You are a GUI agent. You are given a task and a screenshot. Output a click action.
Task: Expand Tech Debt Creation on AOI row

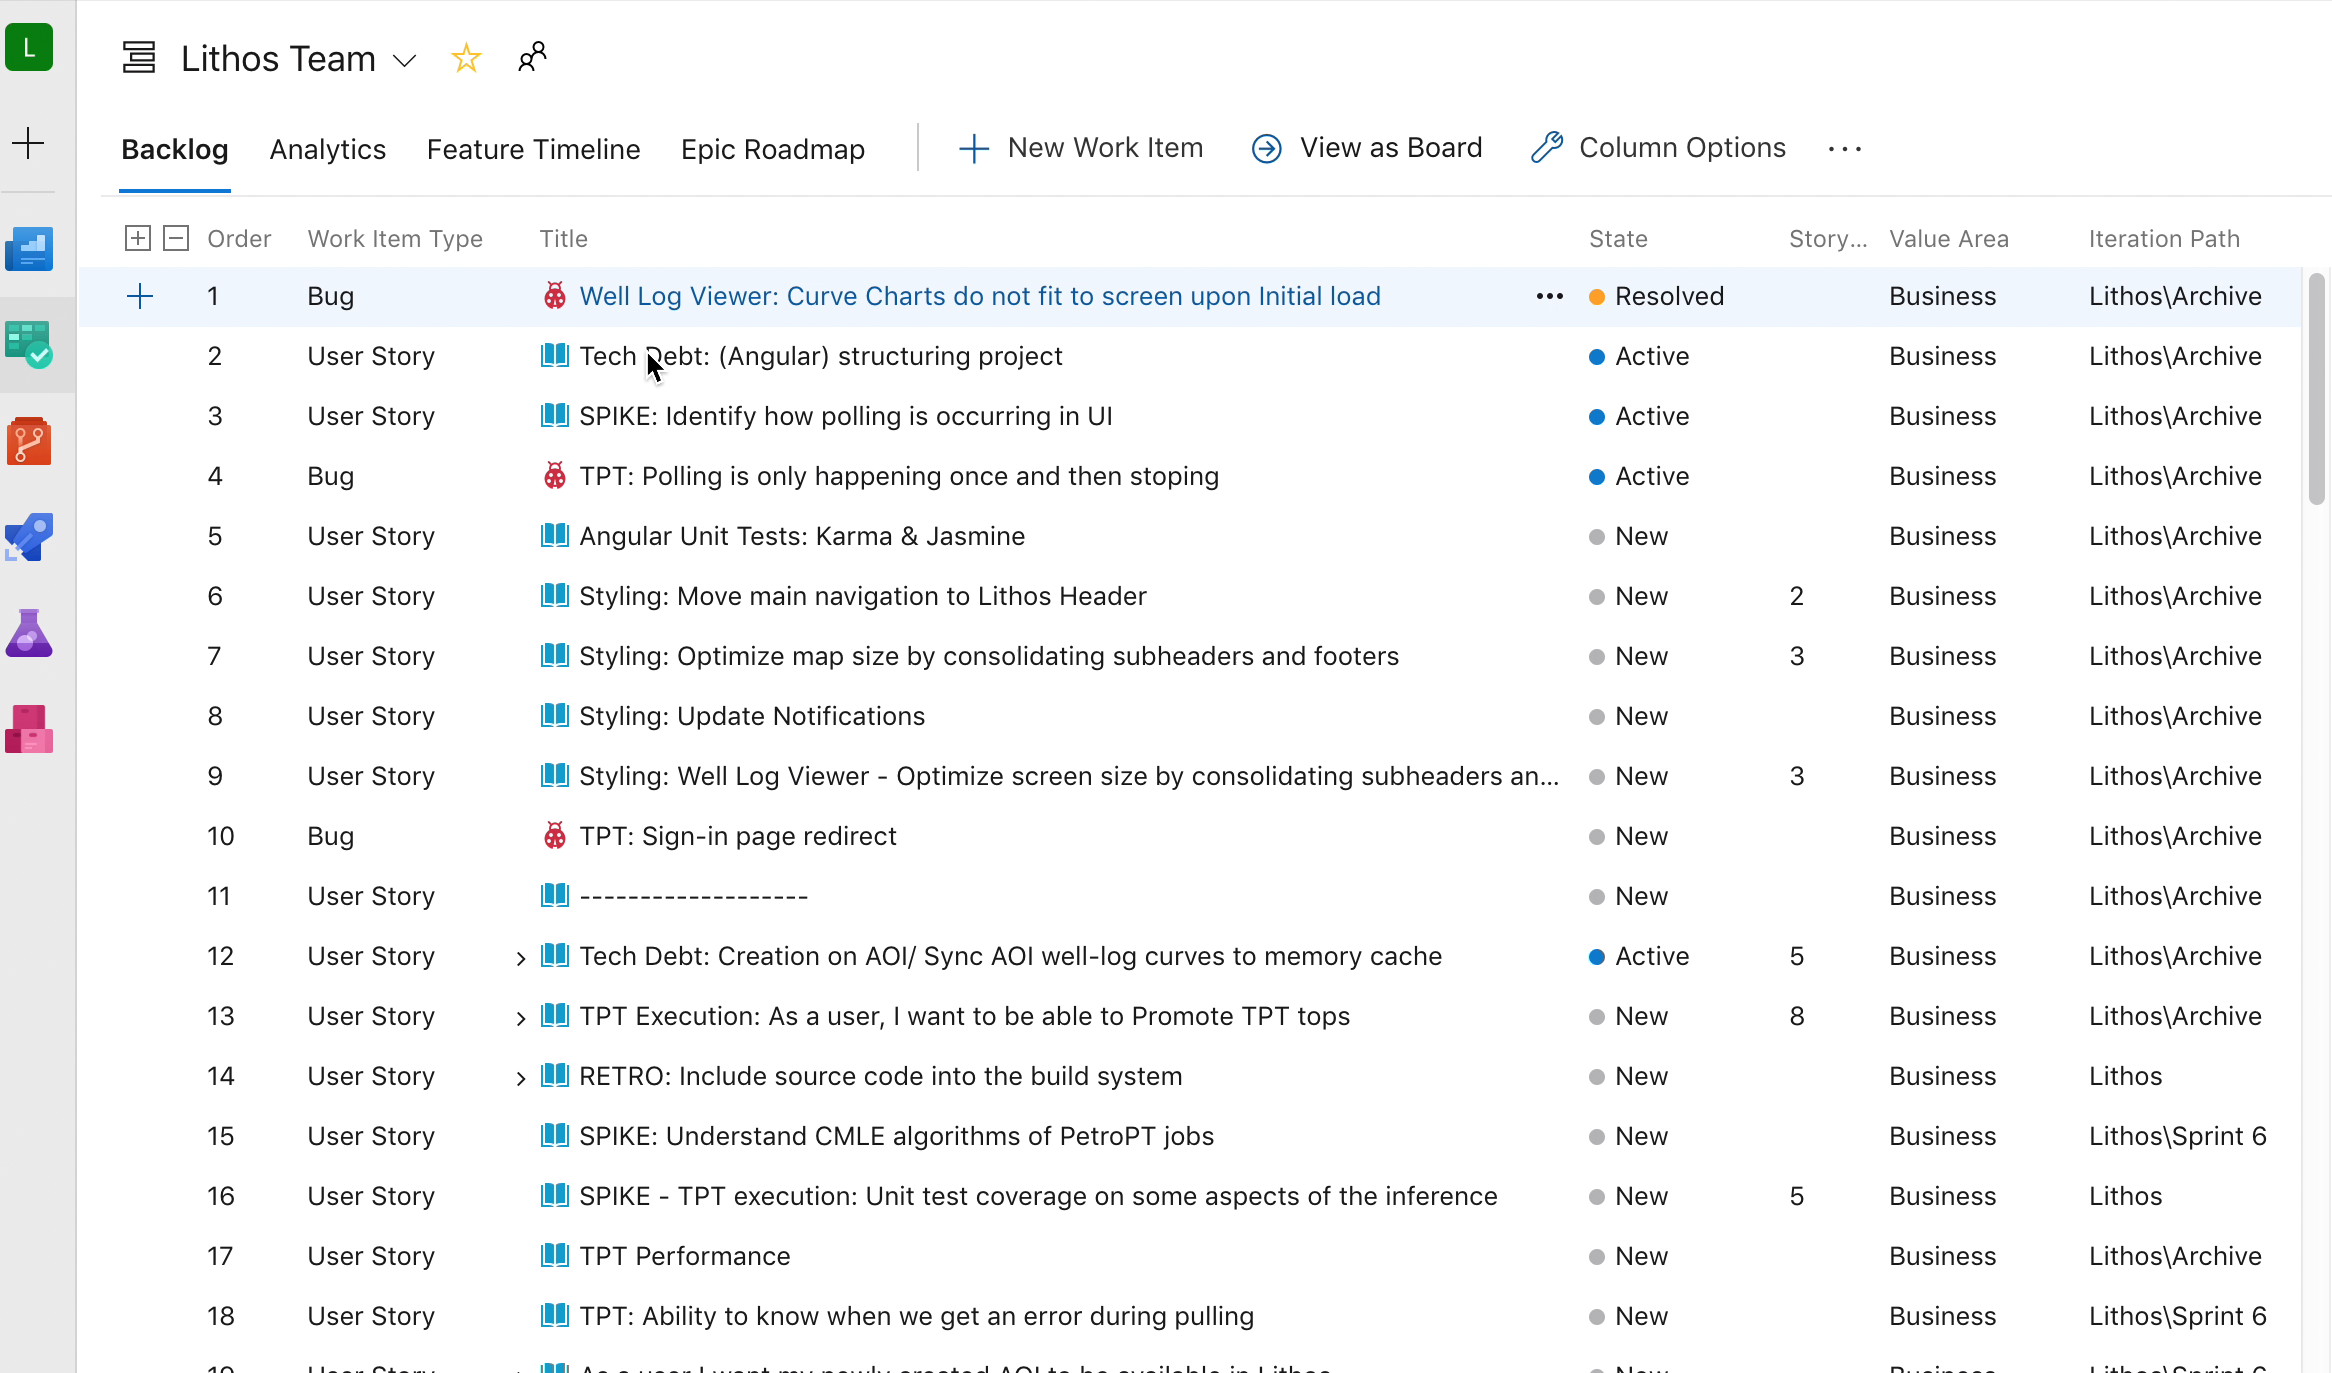(x=520, y=958)
